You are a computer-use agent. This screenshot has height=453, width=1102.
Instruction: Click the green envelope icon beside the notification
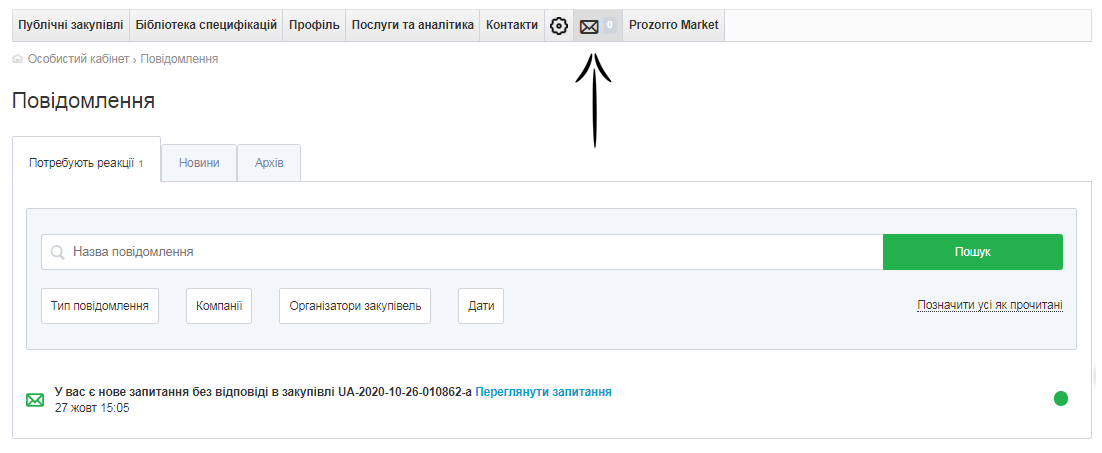point(35,400)
